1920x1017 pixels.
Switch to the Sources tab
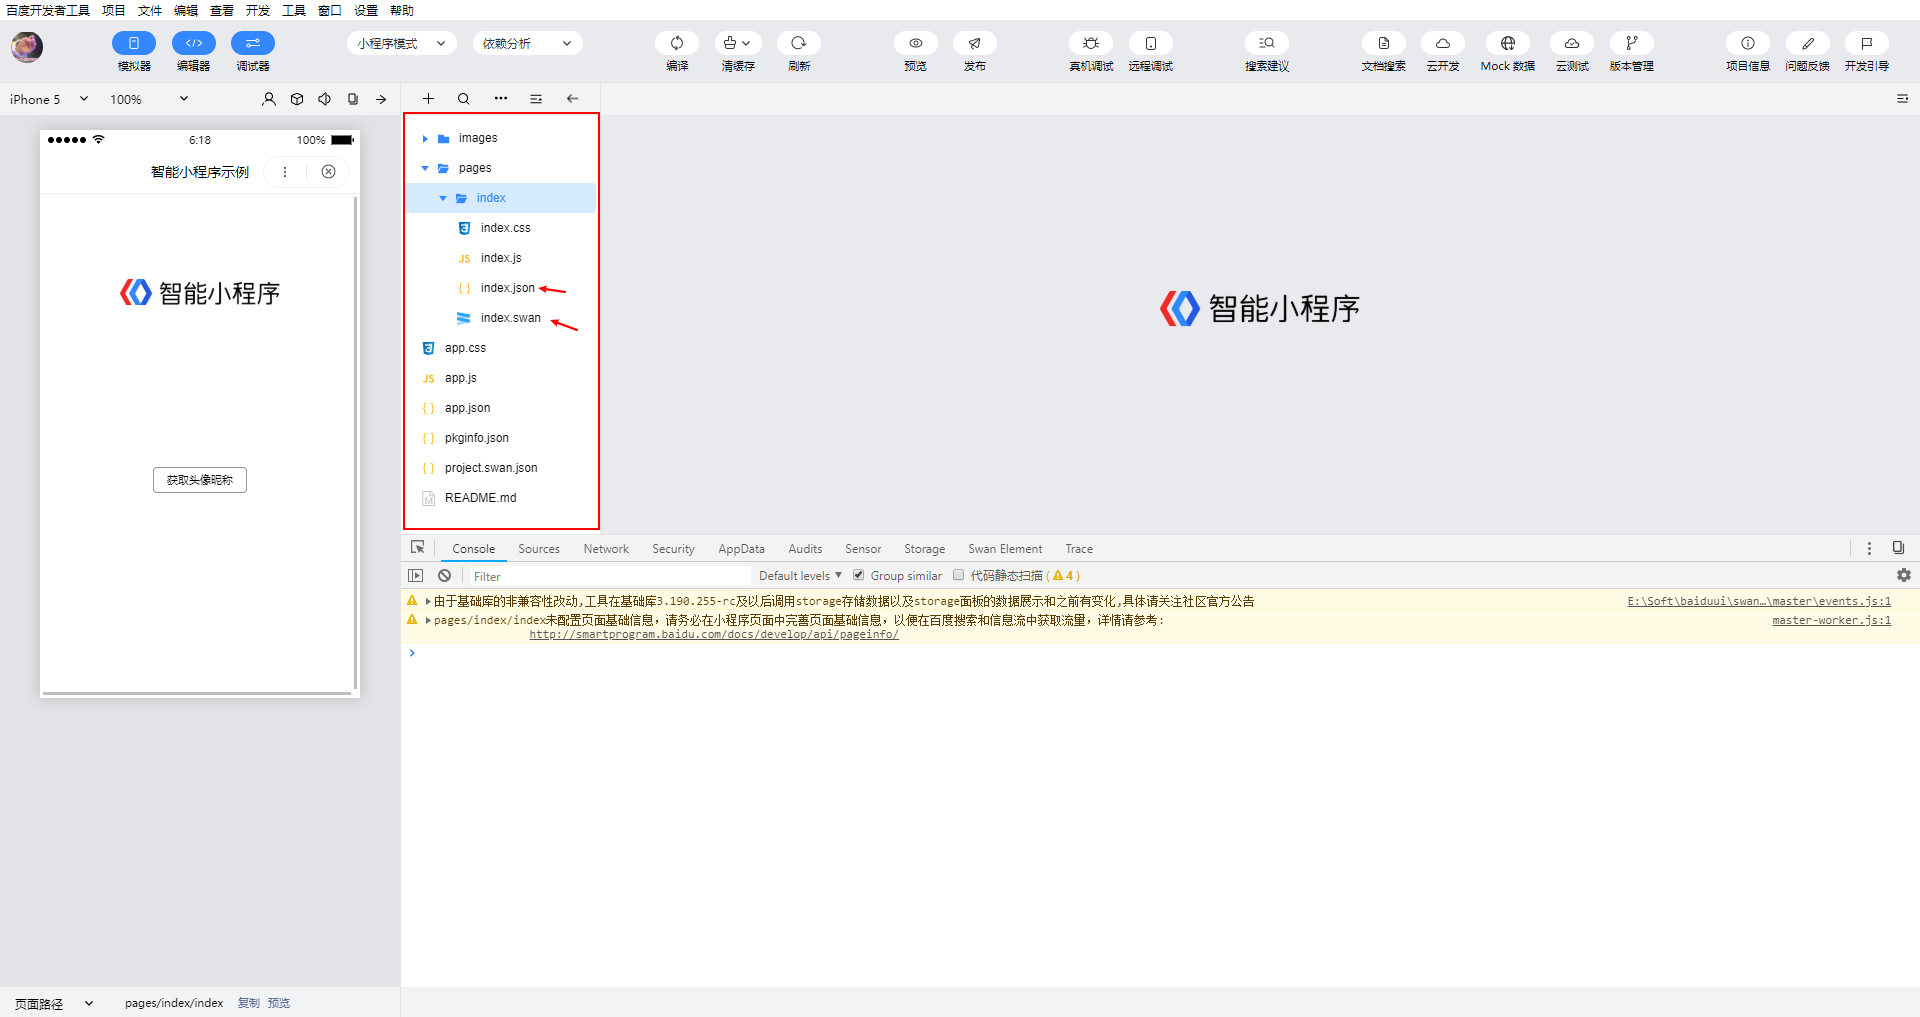click(539, 549)
